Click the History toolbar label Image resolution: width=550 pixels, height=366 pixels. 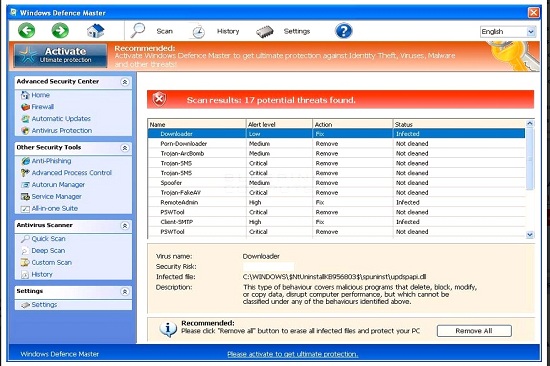(x=228, y=31)
